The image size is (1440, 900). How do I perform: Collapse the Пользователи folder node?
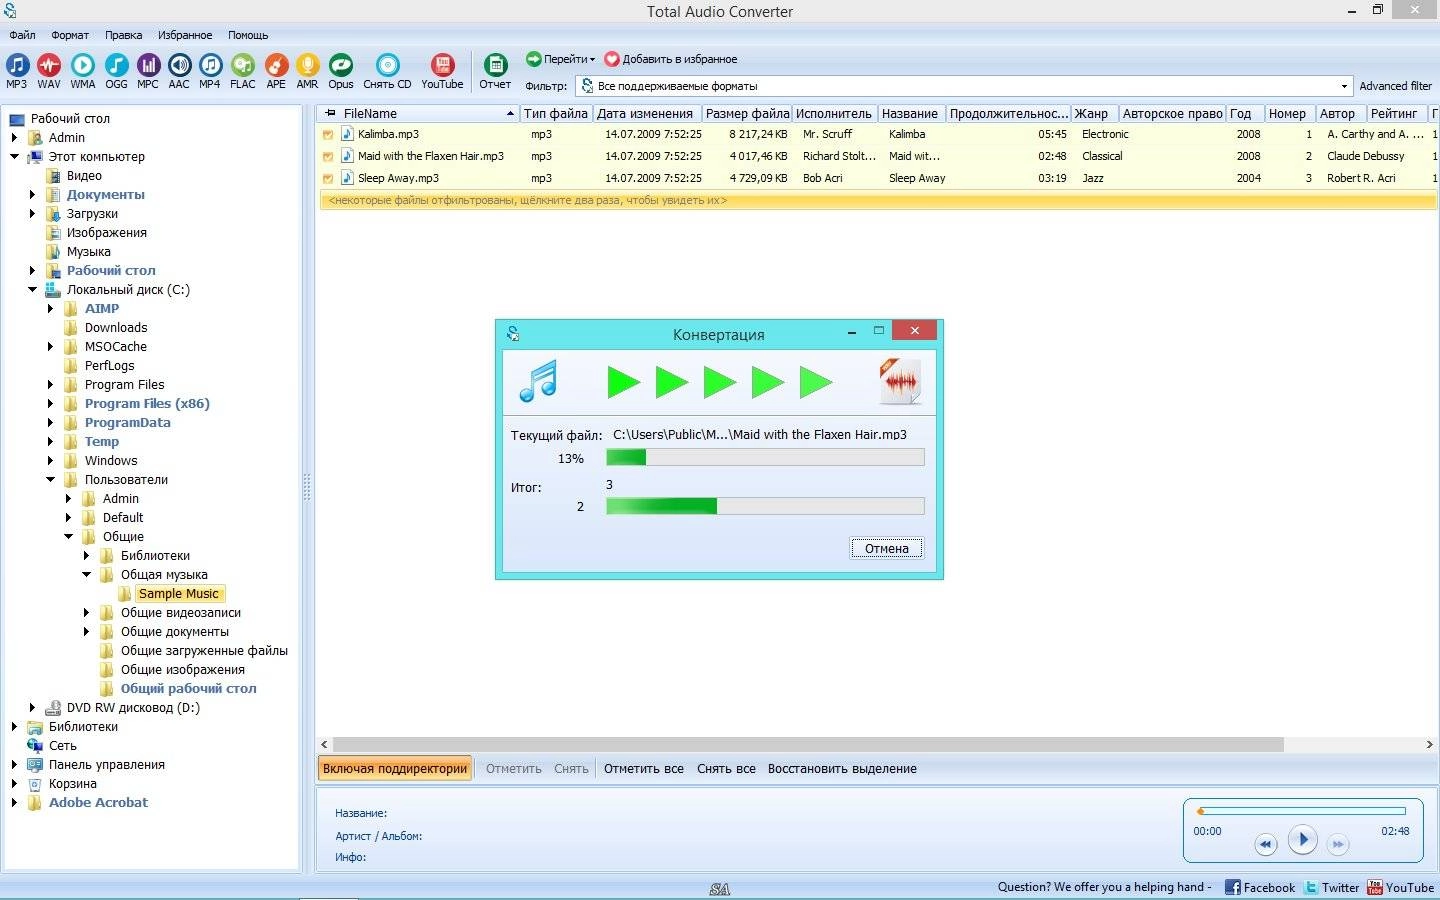[51, 480]
